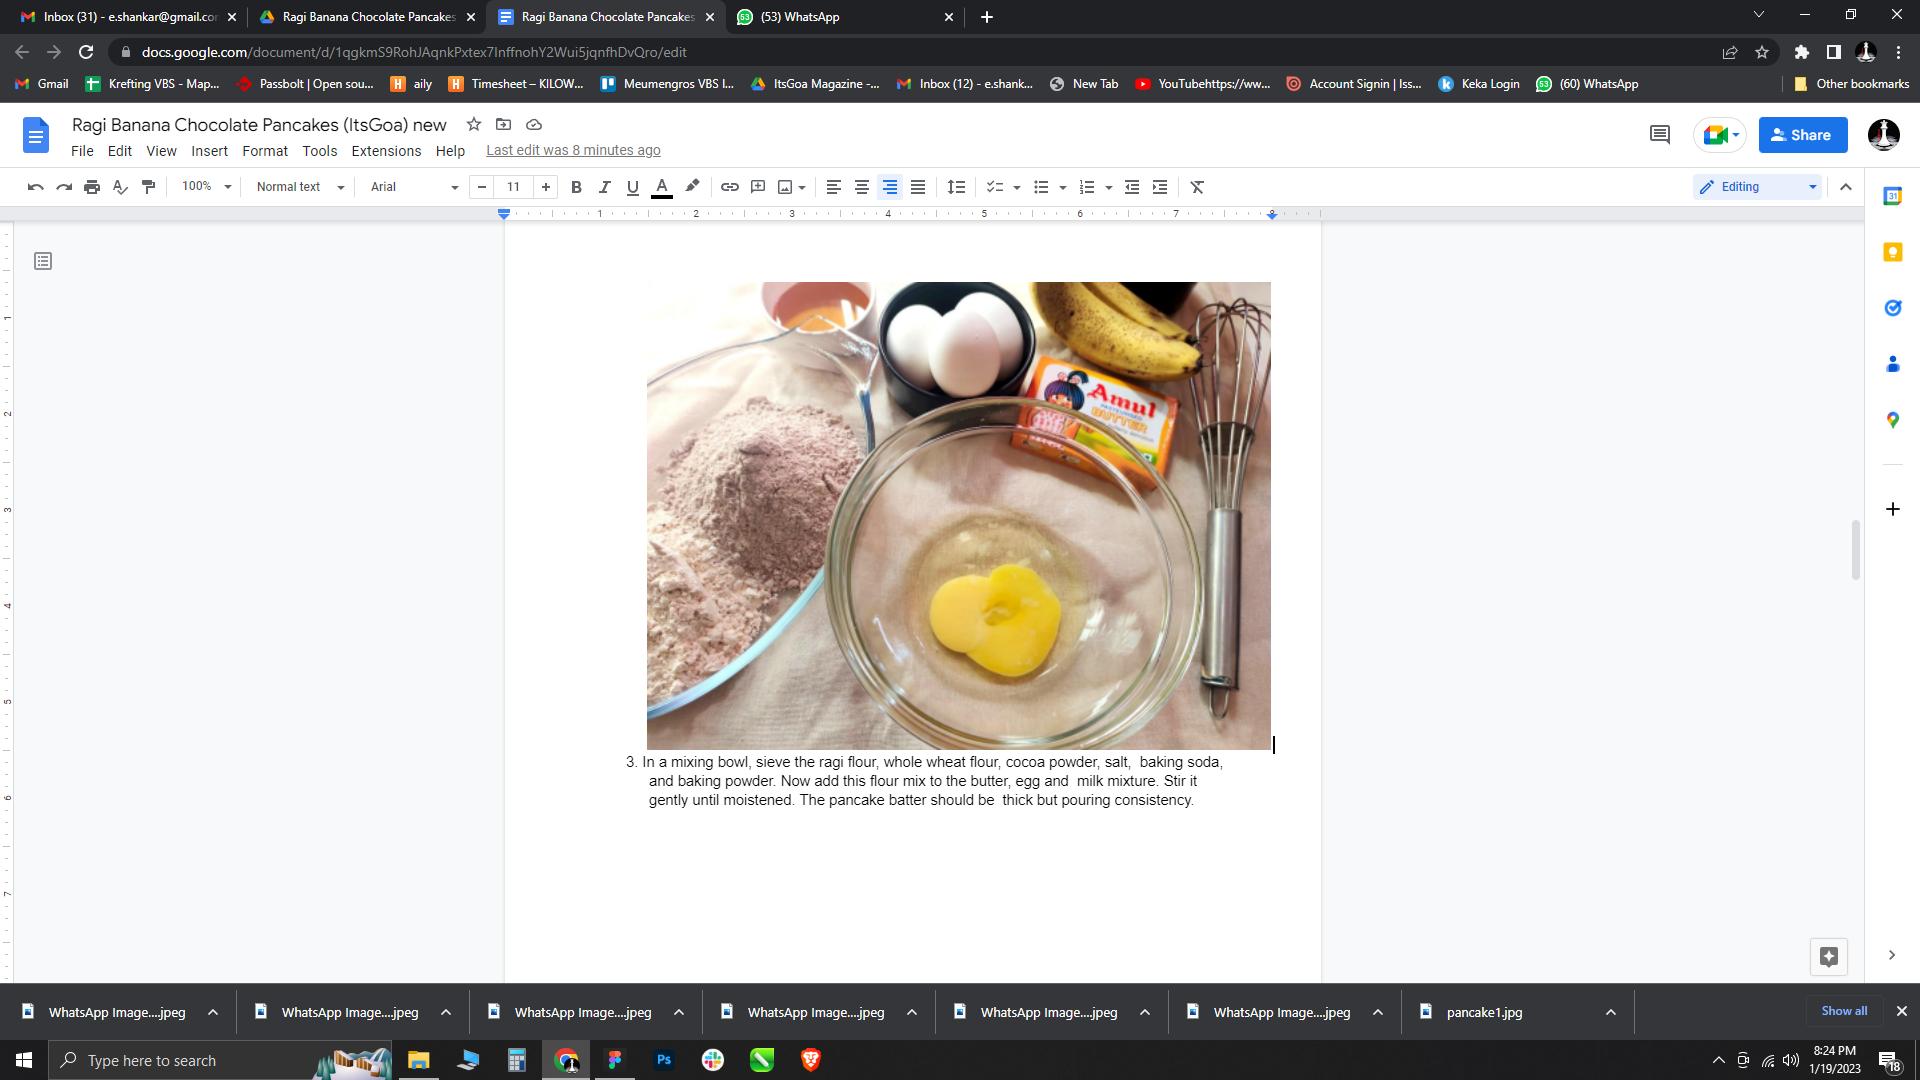Open comment history icon

coord(1660,135)
